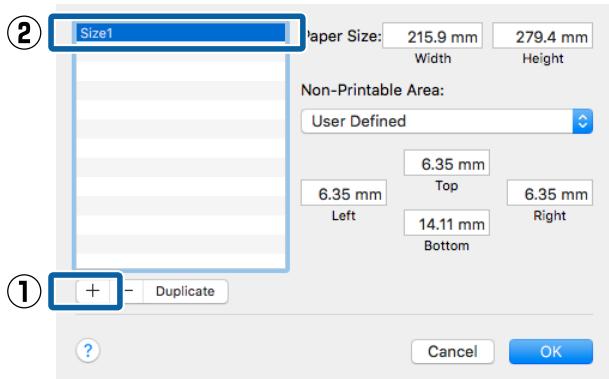Edit the paper Height field
This screenshot has height=379, width=609.
click(x=543, y=36)
